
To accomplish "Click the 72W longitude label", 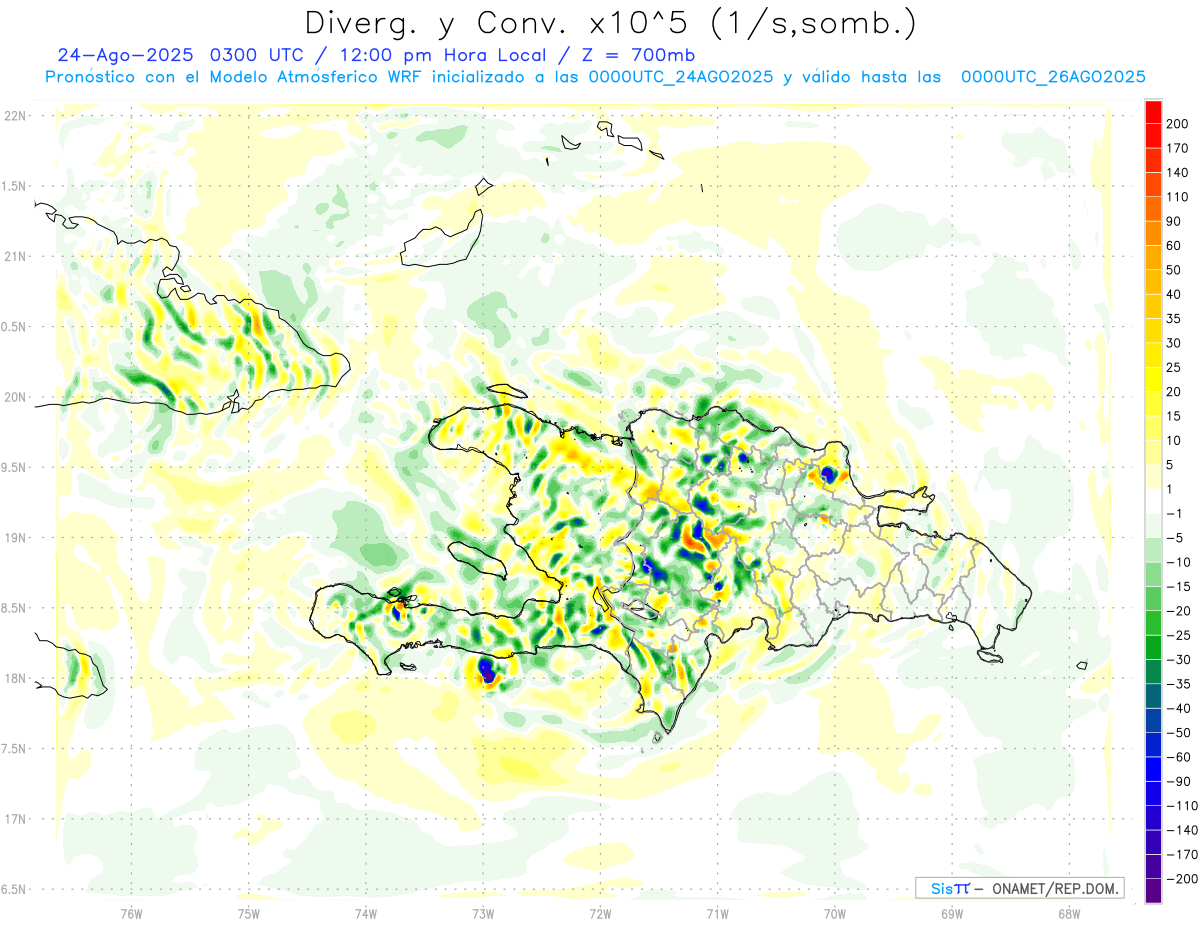I will pyautogui.click(x=600, y=912).
